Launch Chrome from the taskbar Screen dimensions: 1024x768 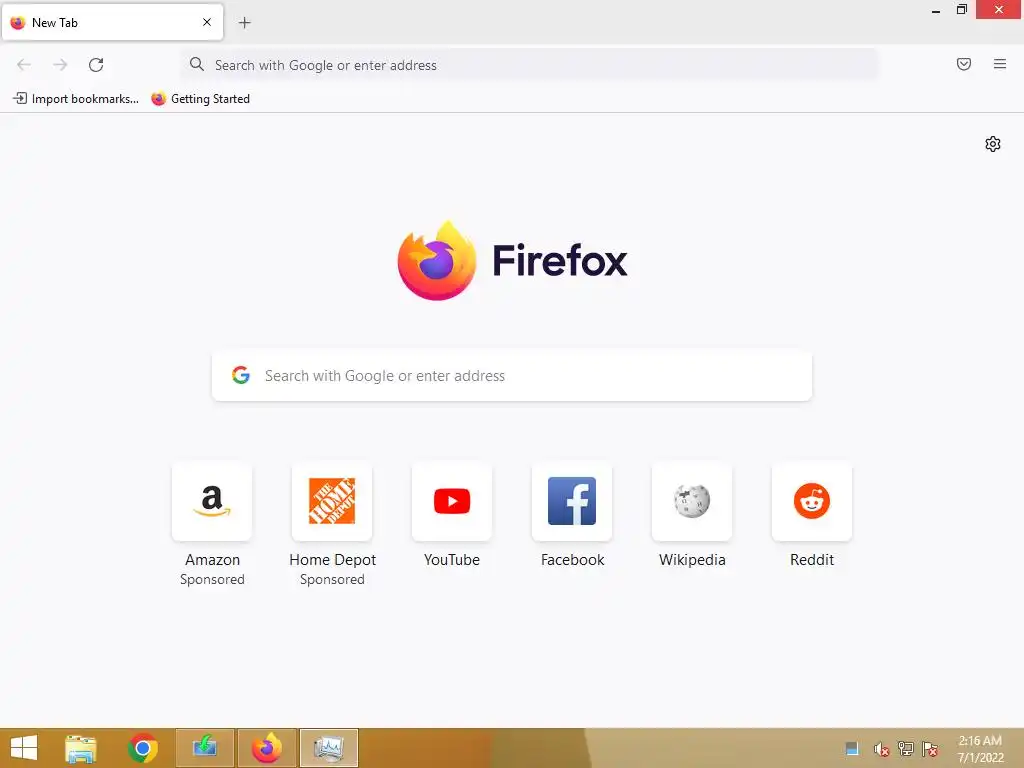[143, 748]
